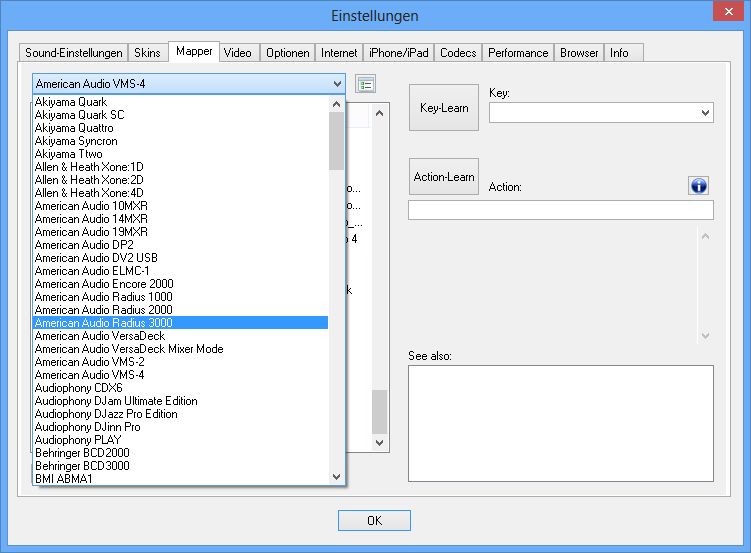Click the mapping list scrollbar thumb
751x553 pixels.
click(x=379, y=412)
